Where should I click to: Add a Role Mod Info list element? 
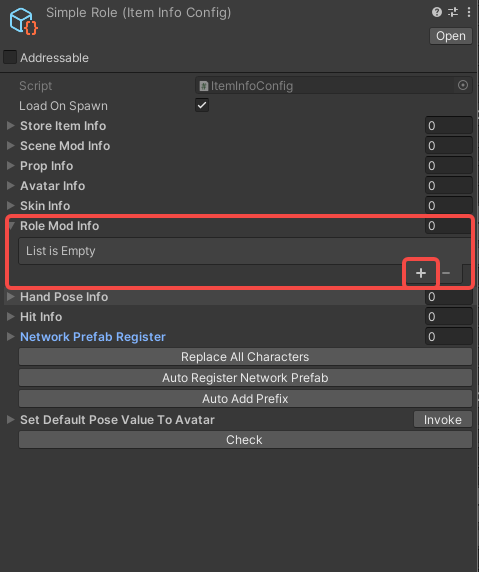click(x=421, y=273)
